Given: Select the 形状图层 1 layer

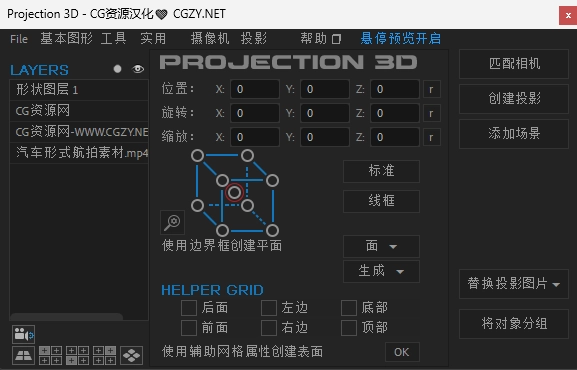Looking at the screenshot, I should click(x=79, y=89).
